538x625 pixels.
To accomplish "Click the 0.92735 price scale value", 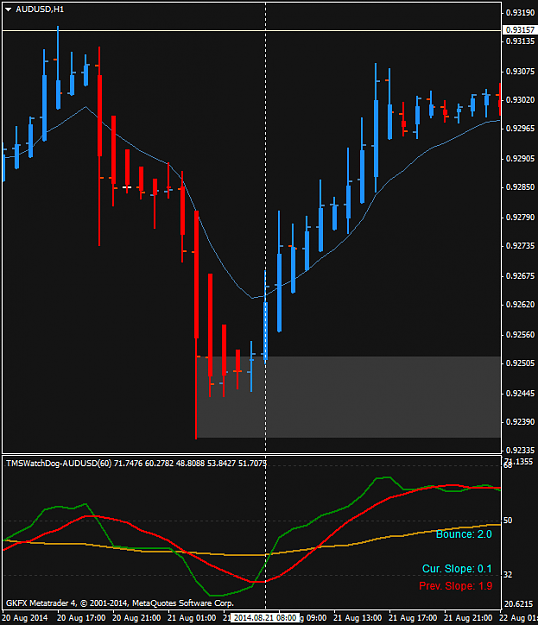I will pos(520,246).
